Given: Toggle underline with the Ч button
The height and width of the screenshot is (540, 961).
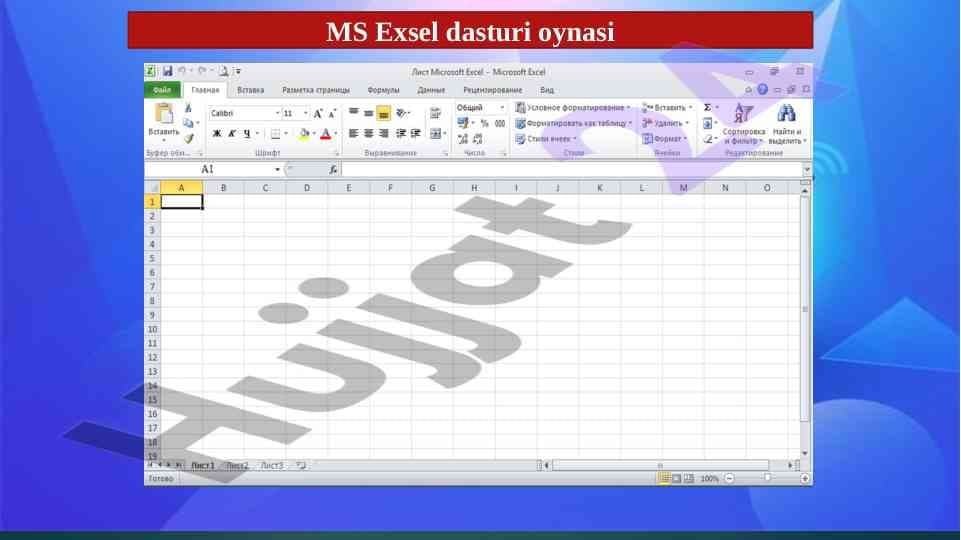Looking at the screenshot, I should click(246, 133).
